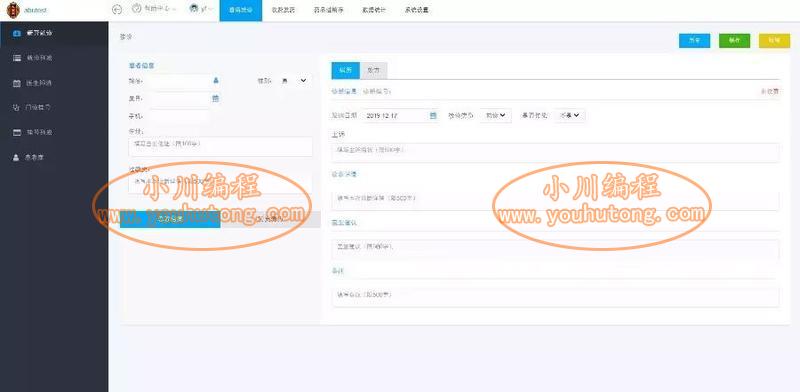The height and width of the screenshot is (392, 800).
Task: Click the blue button at top right
Action: [694, 41]
